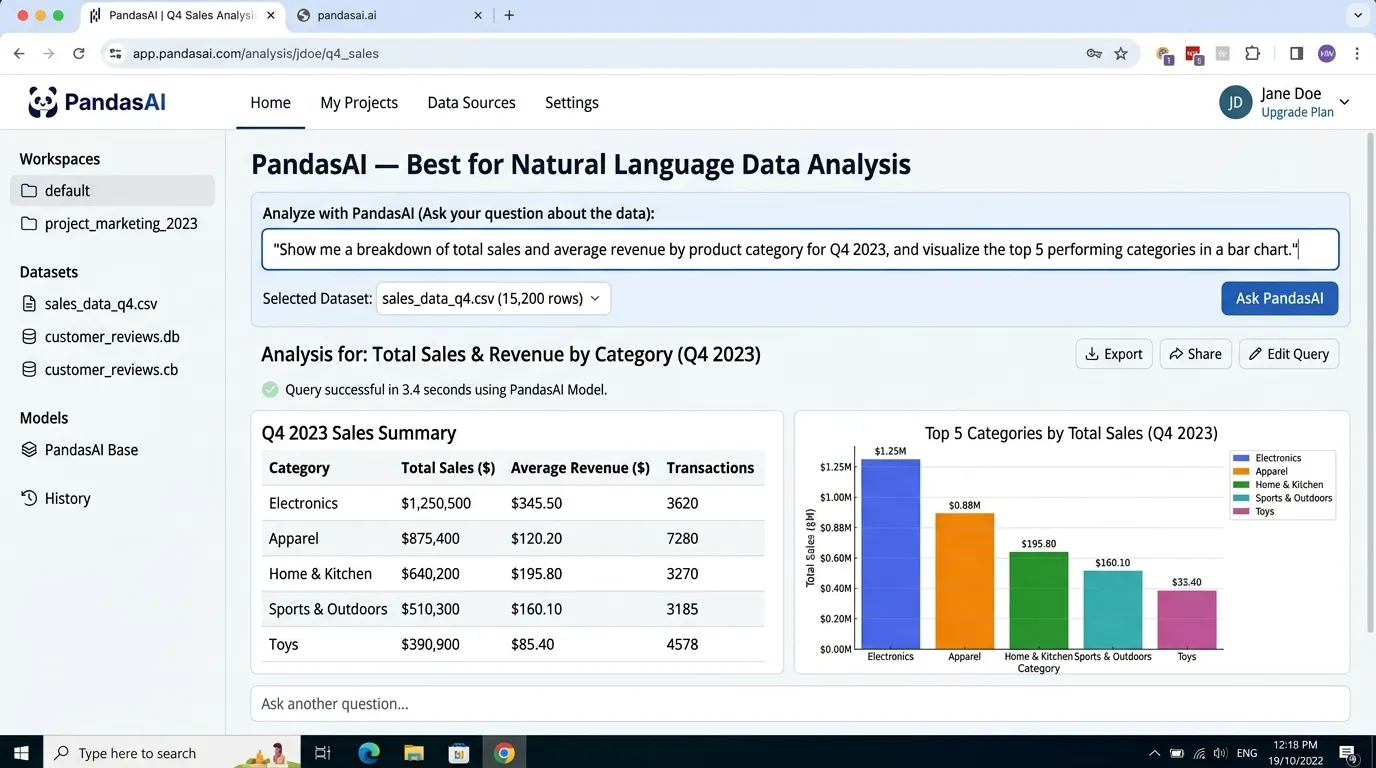Open Task View in the taskbar
1376x768 pixels.
pos(323,753)
